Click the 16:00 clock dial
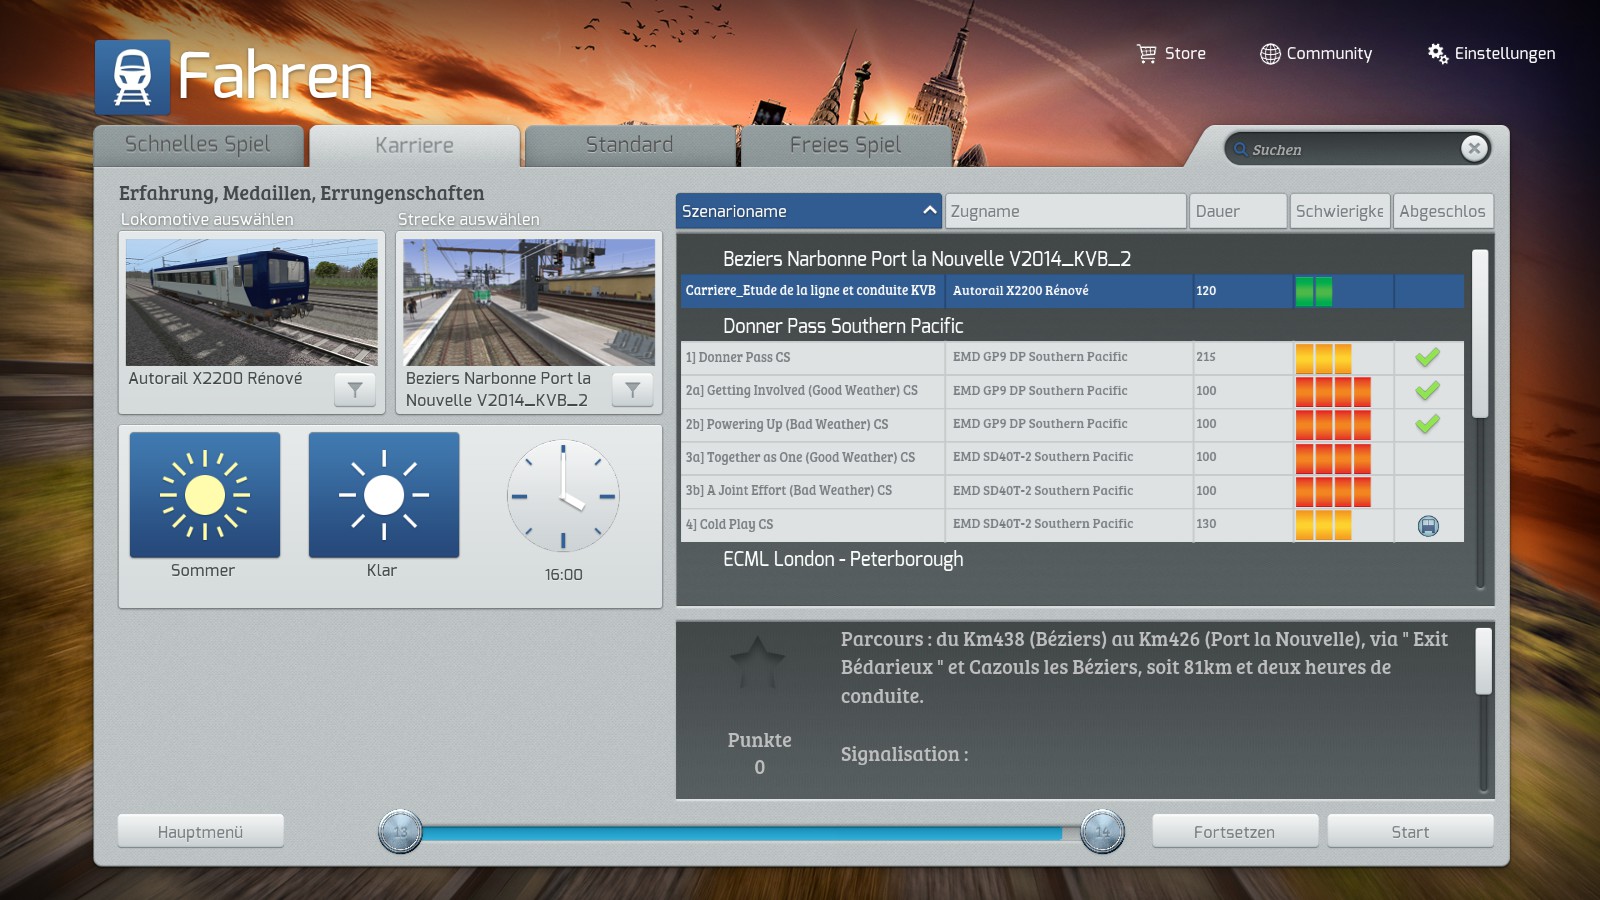The height and width of the screenshot is (900, 1600). click(x=563, y=496)
